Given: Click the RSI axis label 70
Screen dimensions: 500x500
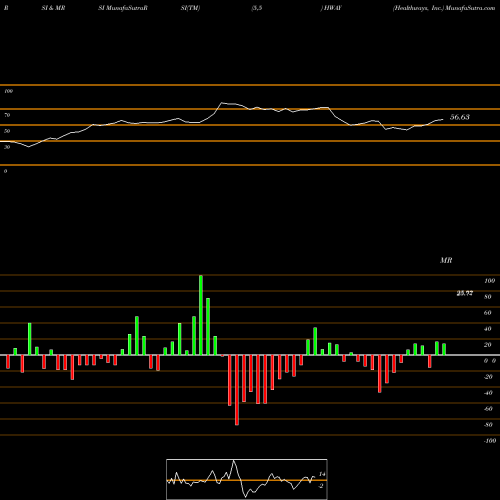Looking at the screenshot, I should pos(7,115).
